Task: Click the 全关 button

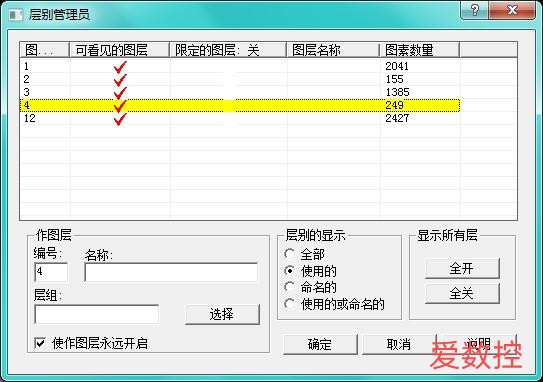Action: click(462, 293)
